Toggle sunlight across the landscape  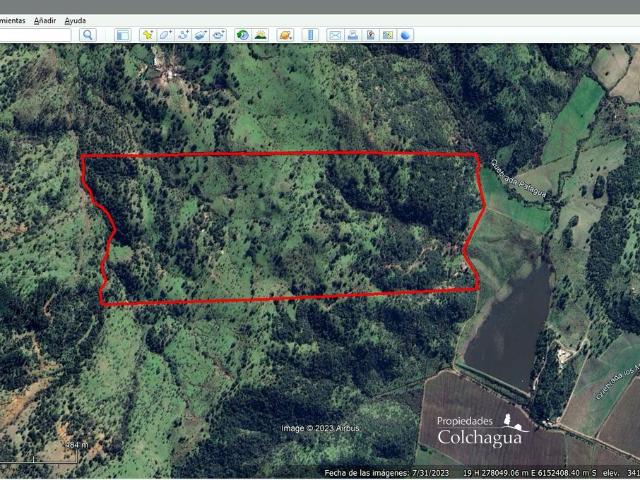(x=260, y=35)
